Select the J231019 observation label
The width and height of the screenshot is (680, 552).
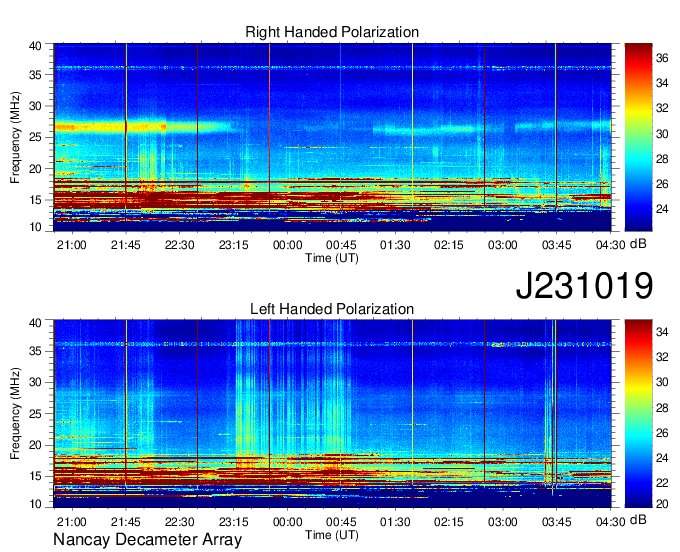[584, 285]
